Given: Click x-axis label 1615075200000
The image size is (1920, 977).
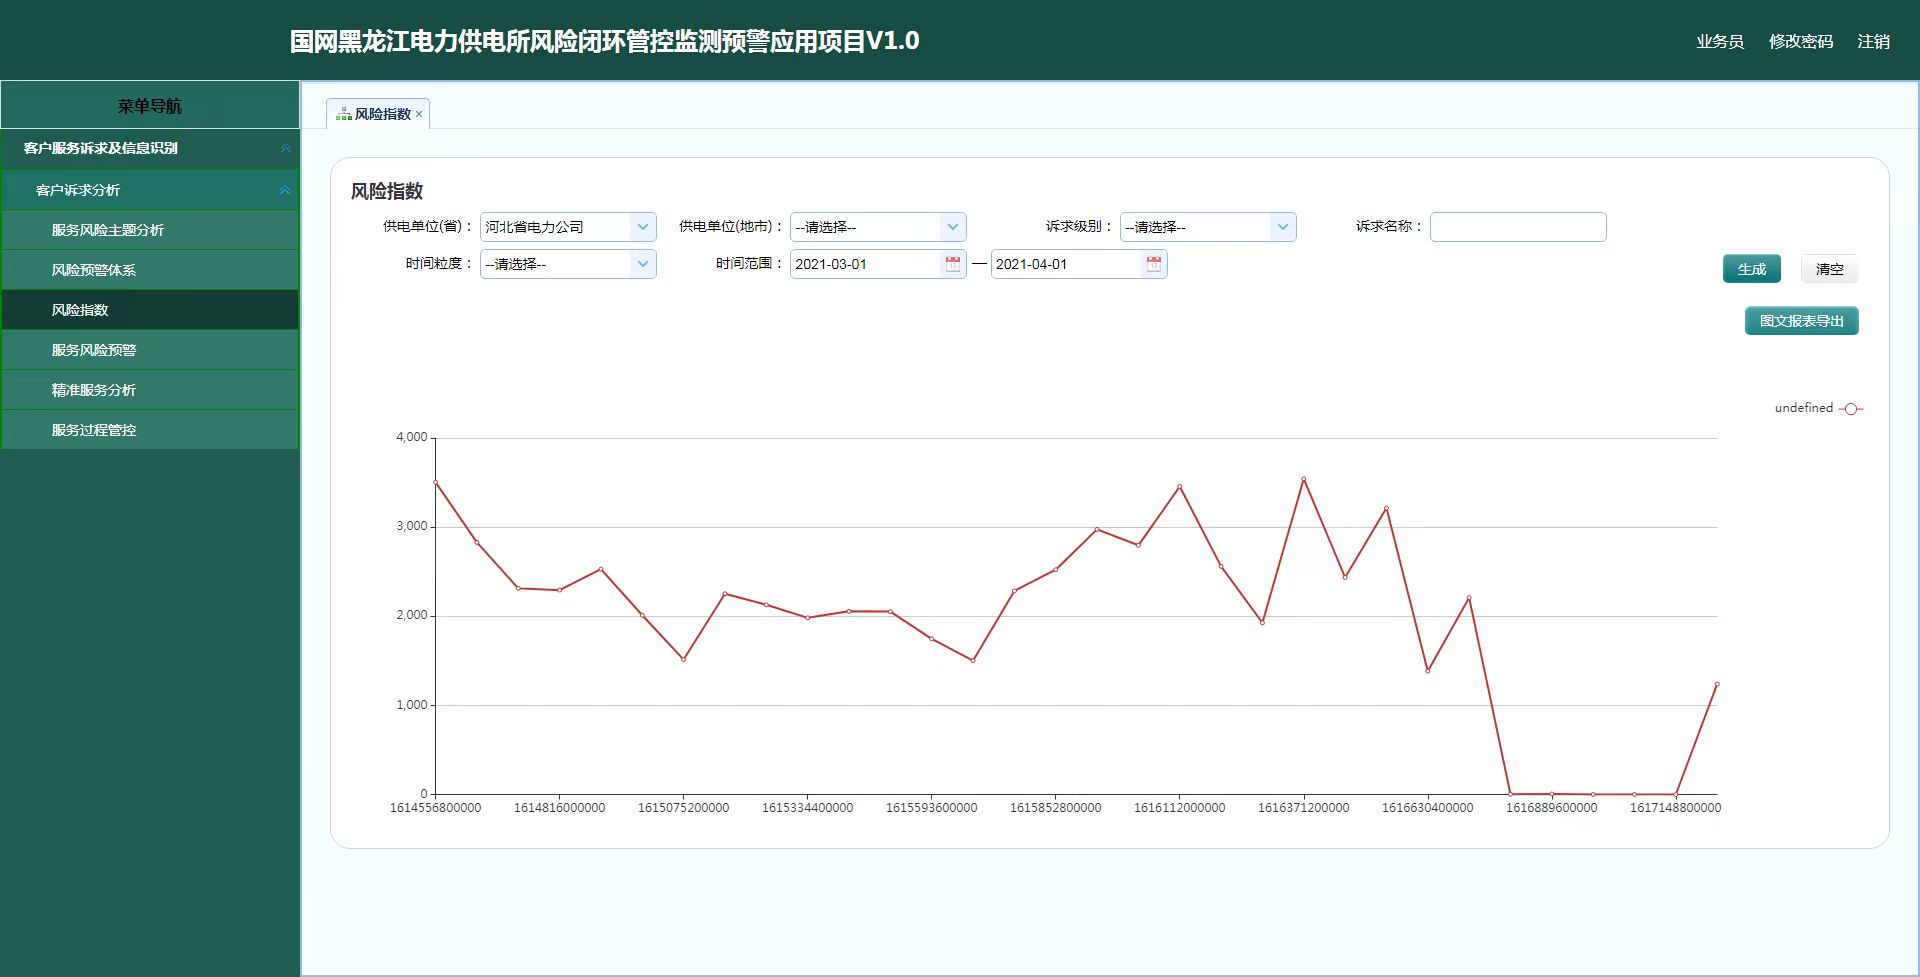Looking at the screenshot, I should click(x=684, y=808).
